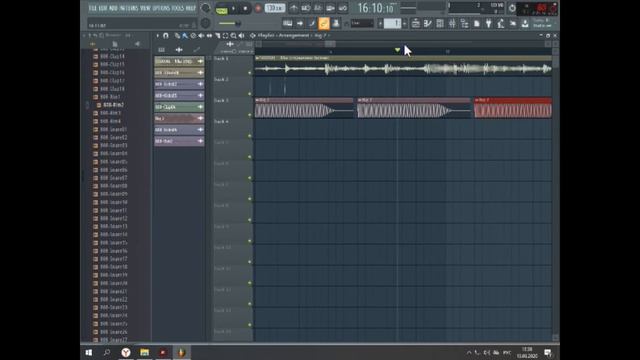
Task: Open menu of Track 1 audio clip
Action: tap(257, 58)
